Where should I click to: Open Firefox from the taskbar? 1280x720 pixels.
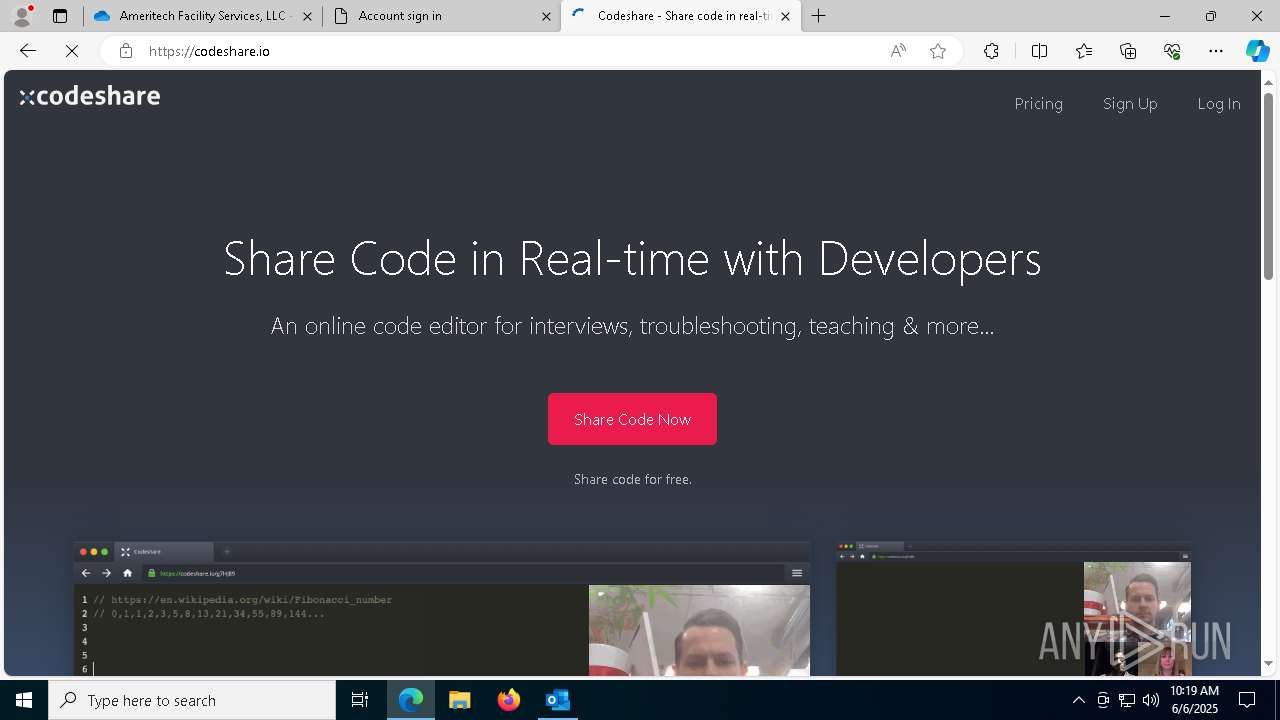pos(509,700)
